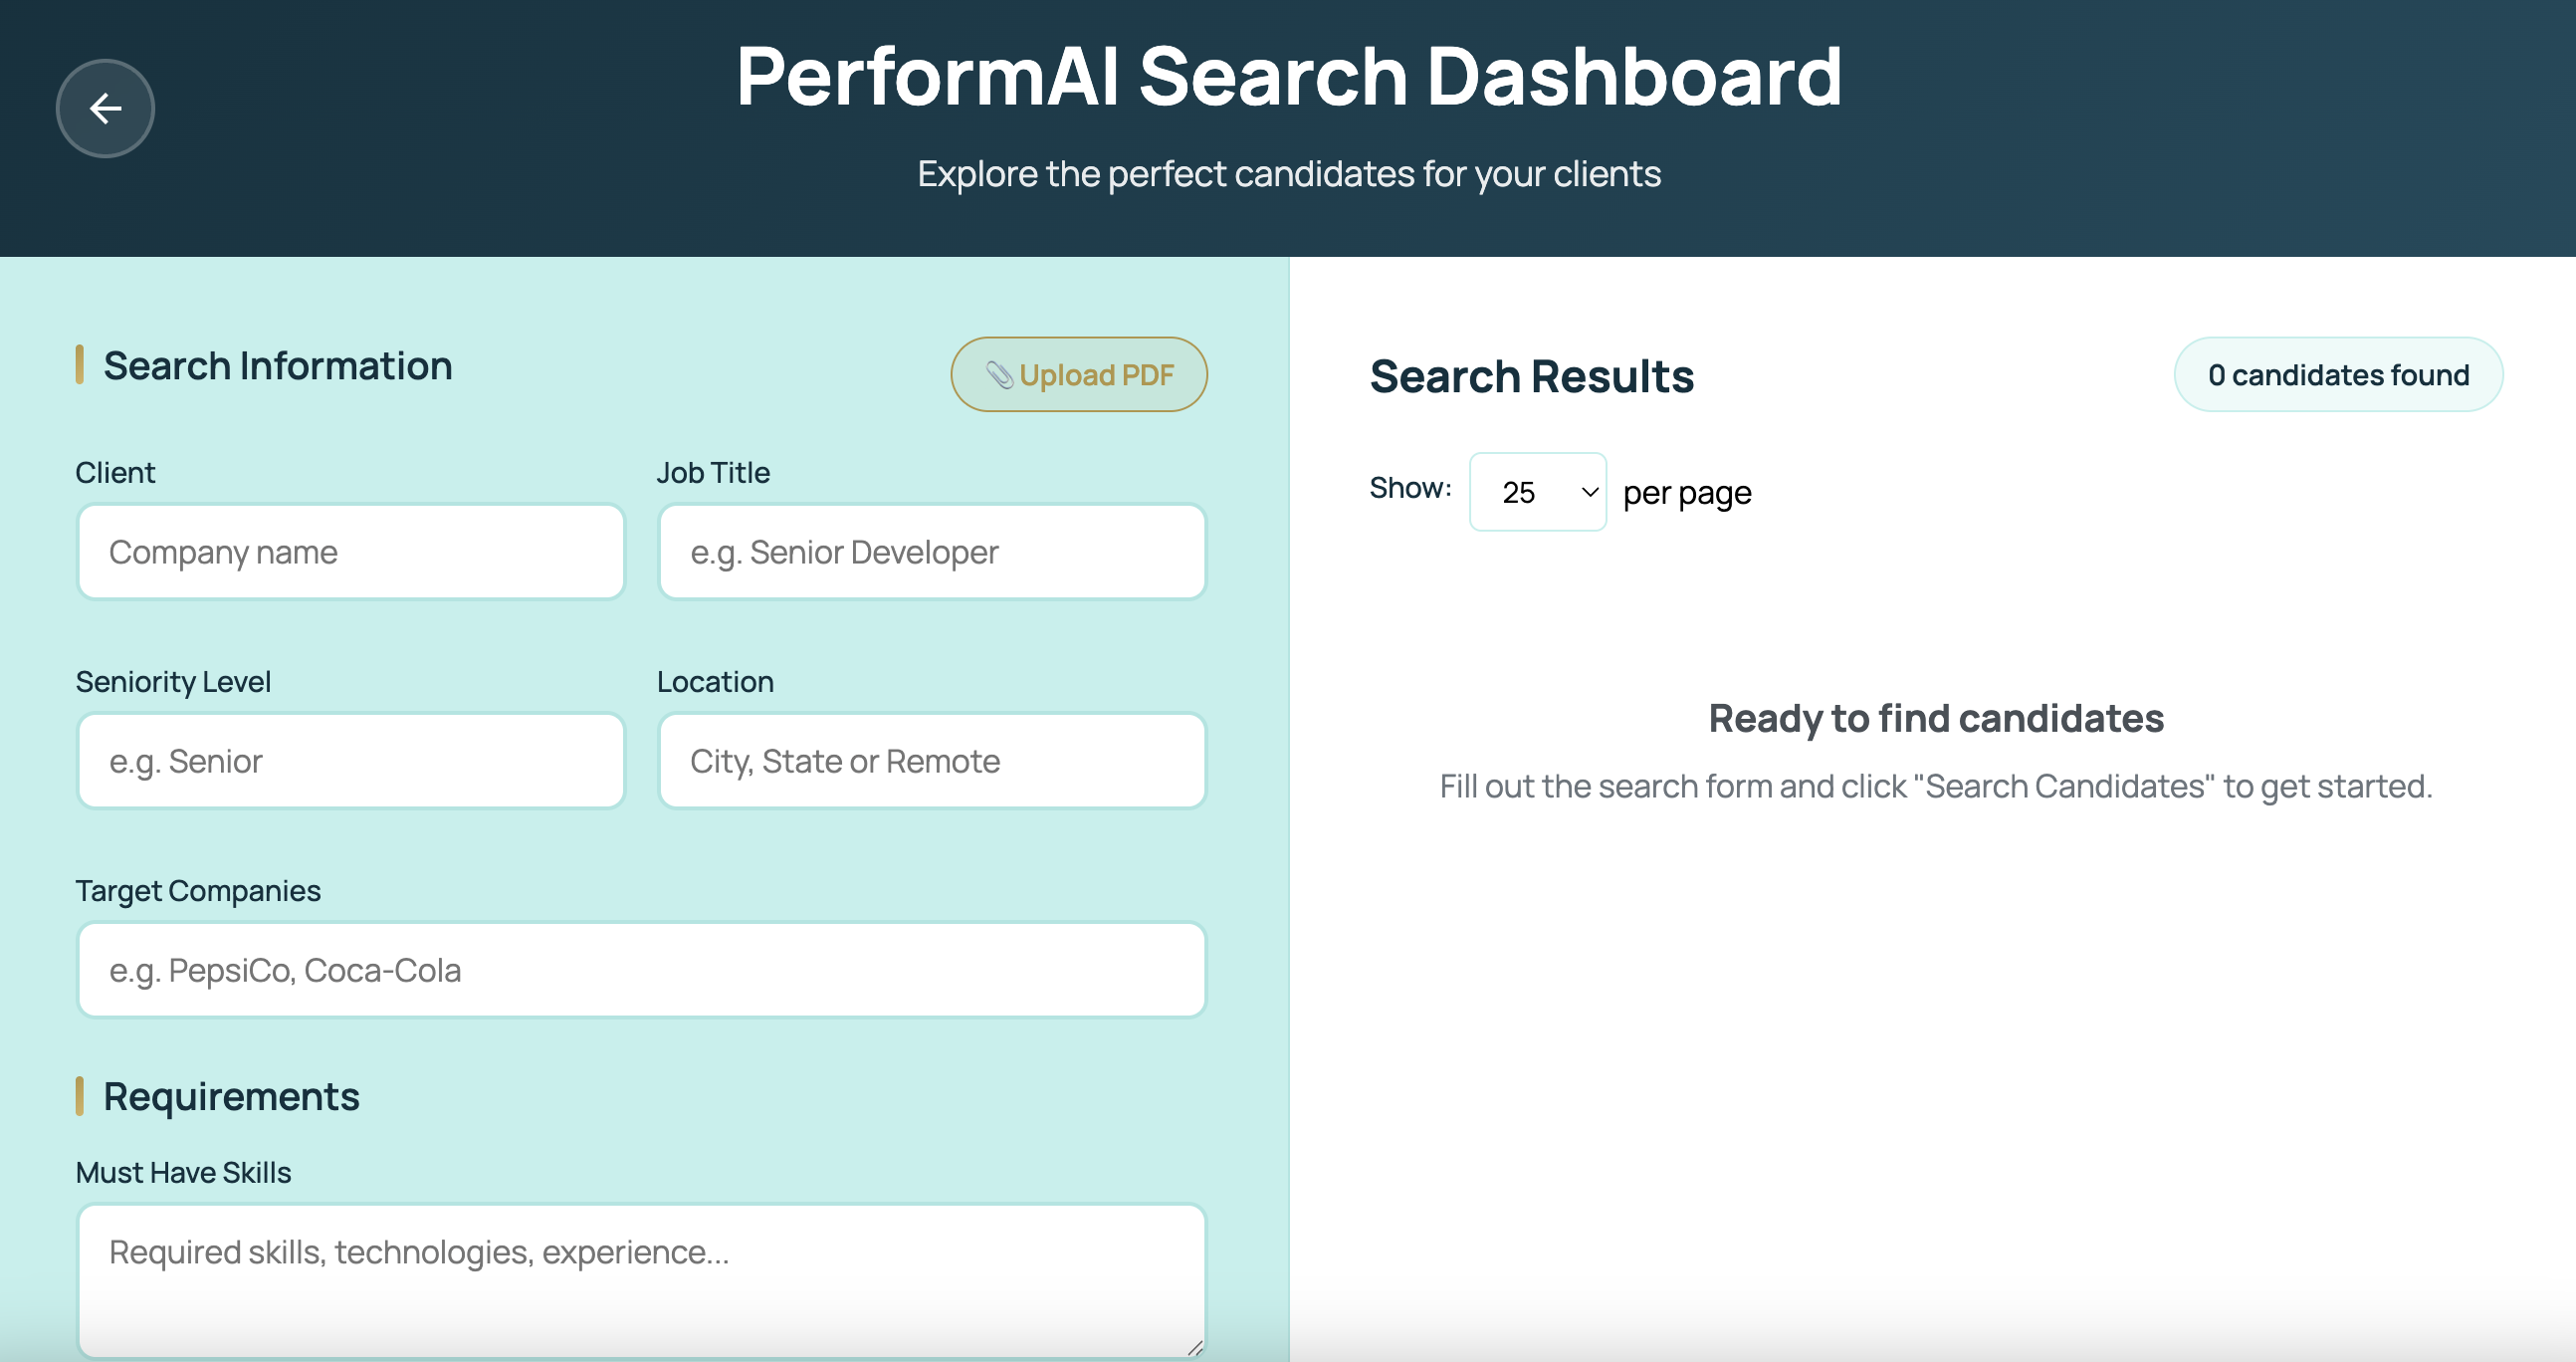Click into the Client company name field
The width and height of the screenshot is (2576, 1362).
(x=350, y=551)
